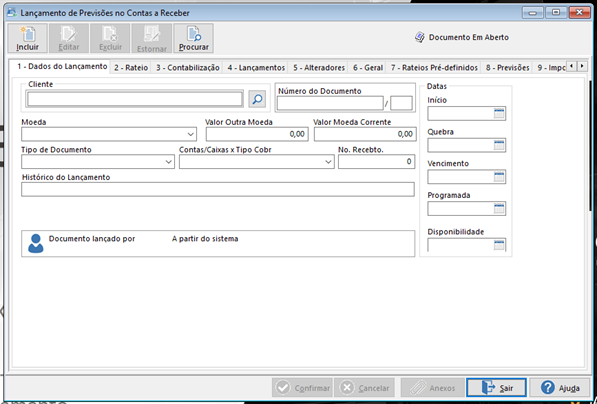The width and height of the screenshot is (597, 404).
Task: Click the 'Documento lançado por' label
Action: click(92, 239)
